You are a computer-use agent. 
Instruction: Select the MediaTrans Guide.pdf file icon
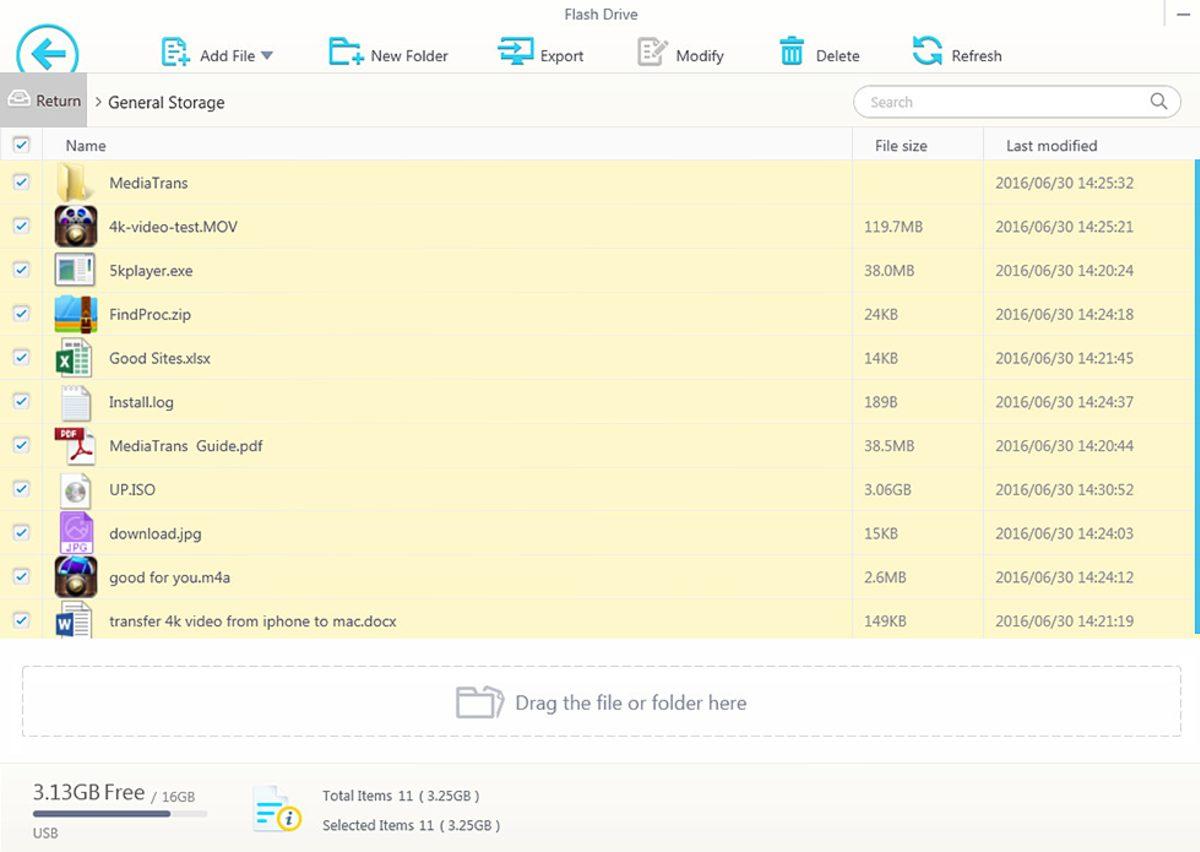75,446
